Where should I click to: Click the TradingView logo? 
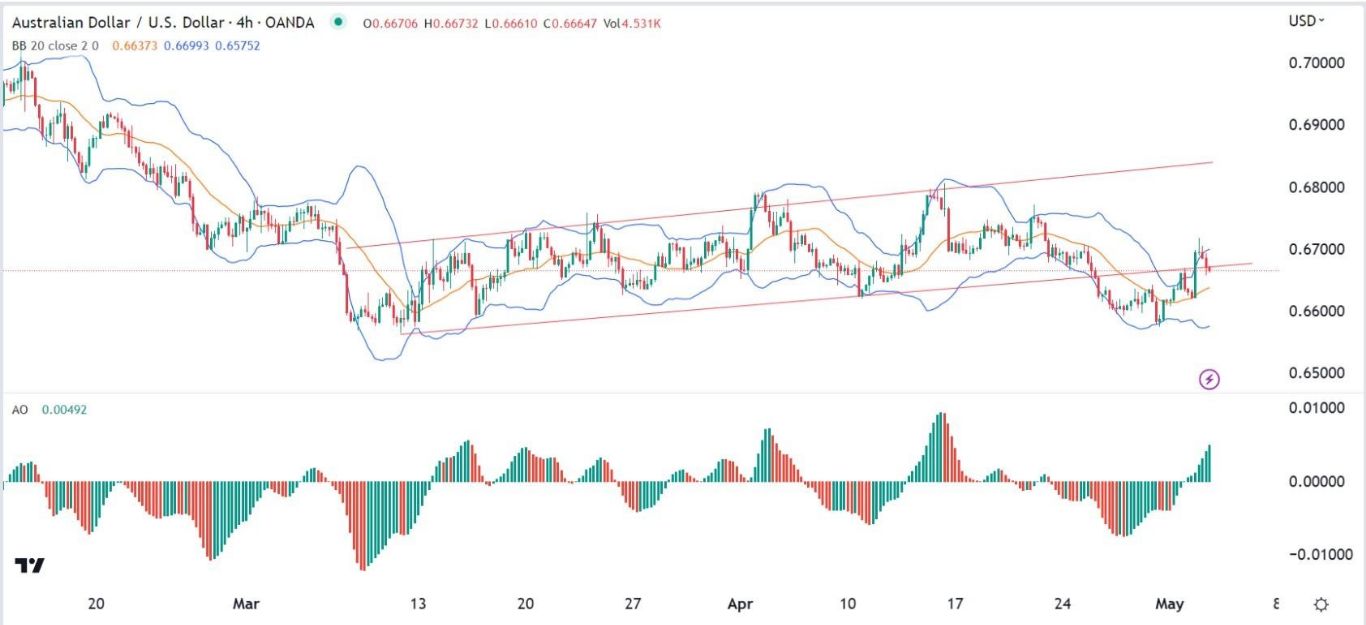coord(30,566)
